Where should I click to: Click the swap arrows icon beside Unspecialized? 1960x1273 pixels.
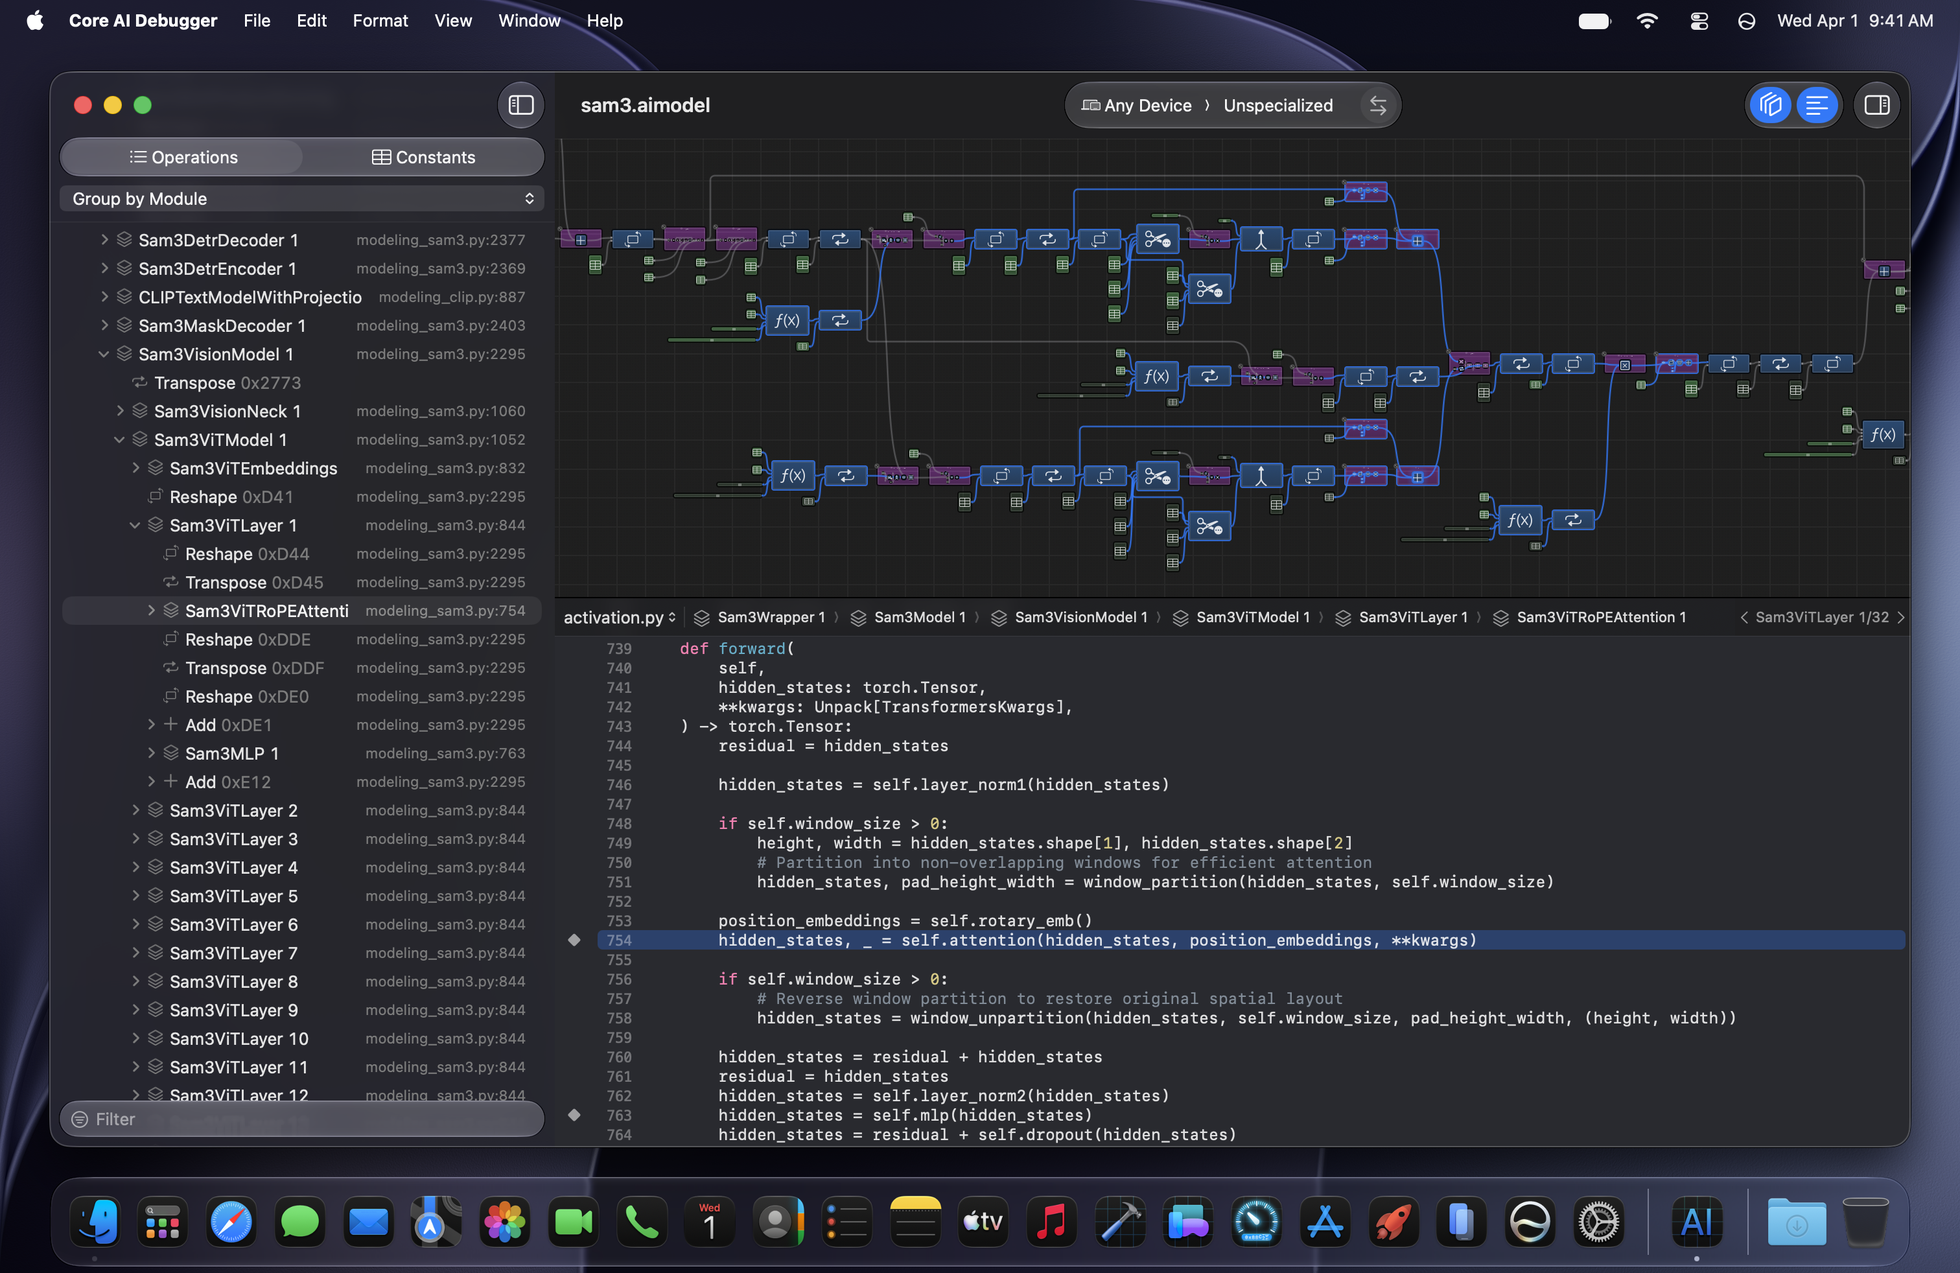(1378, 105)
